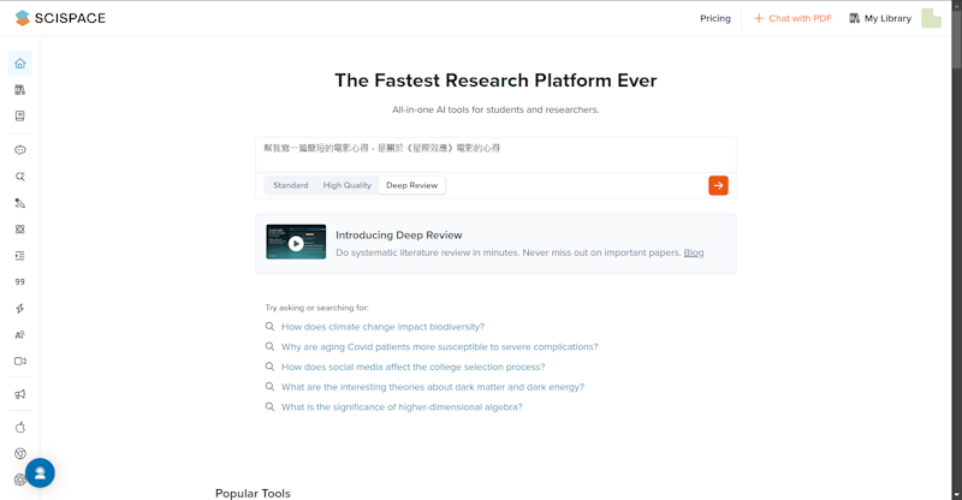Screen dimensions: 962x500
Task: Open the Pricing page
Action: 715,18
